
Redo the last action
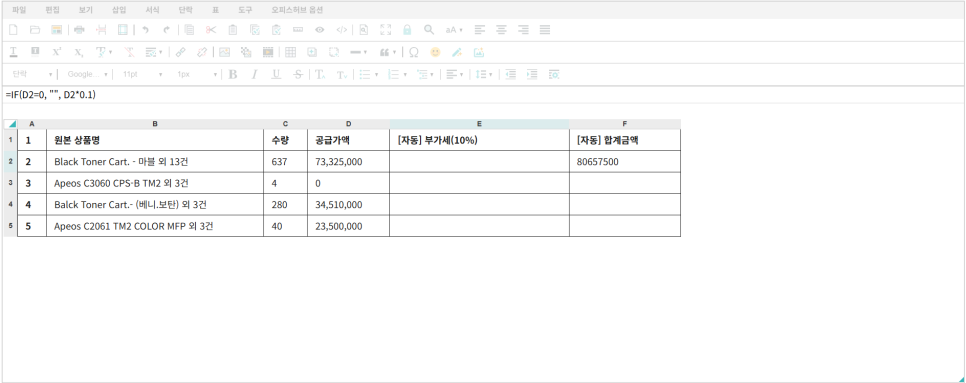point(167,30)
